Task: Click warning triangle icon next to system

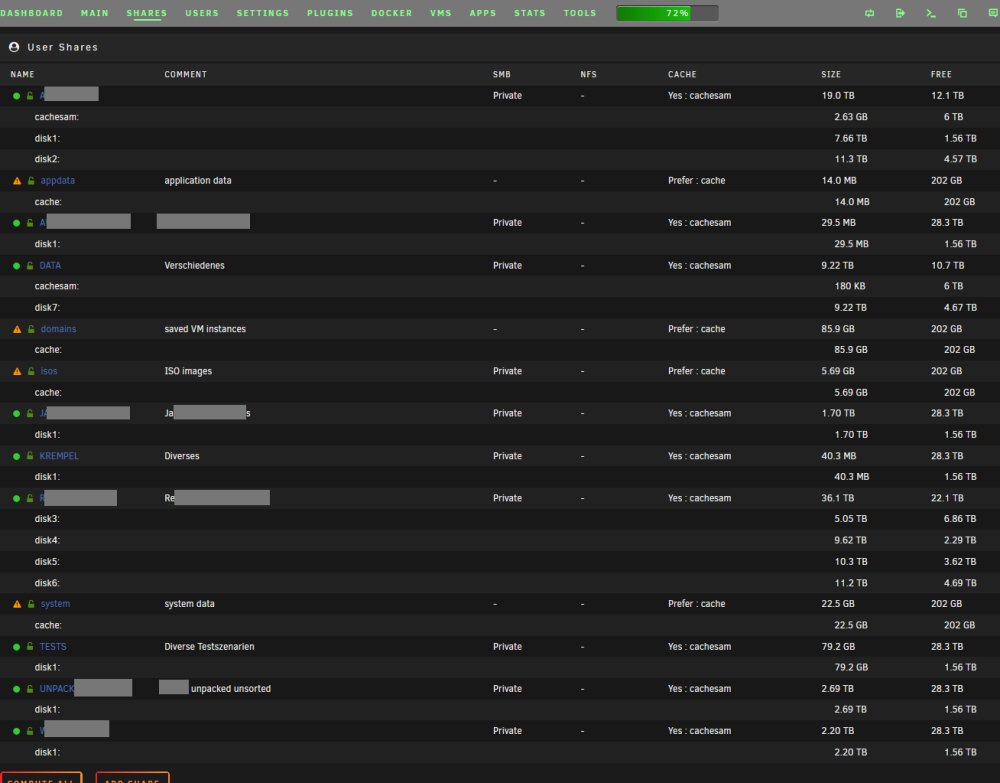Action: tap(17, 604)
